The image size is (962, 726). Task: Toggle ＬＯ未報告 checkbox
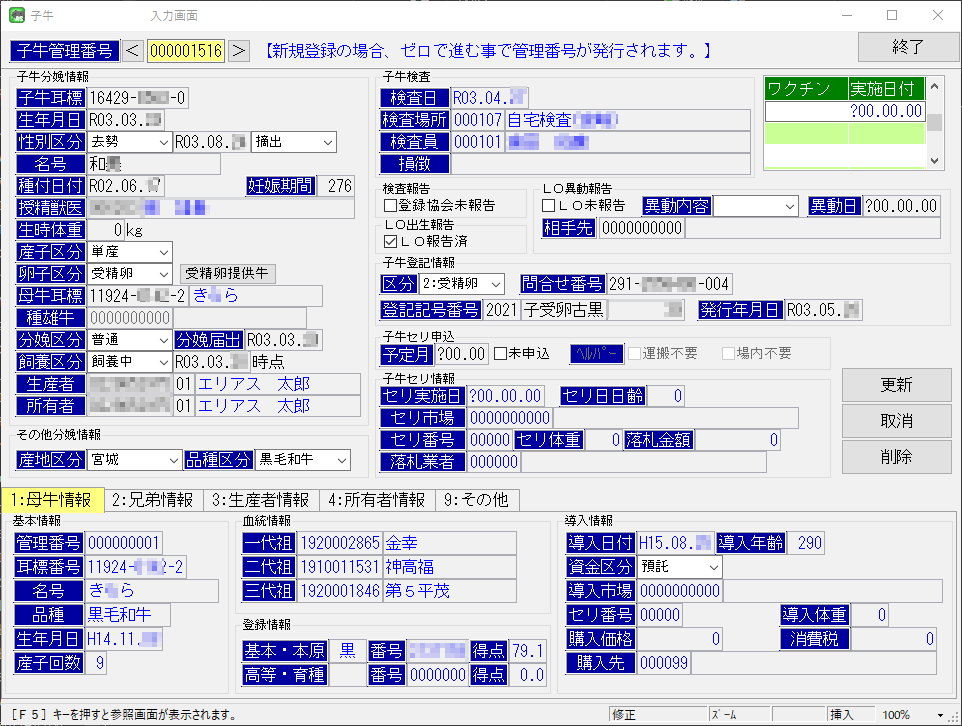tap(548, 205)
